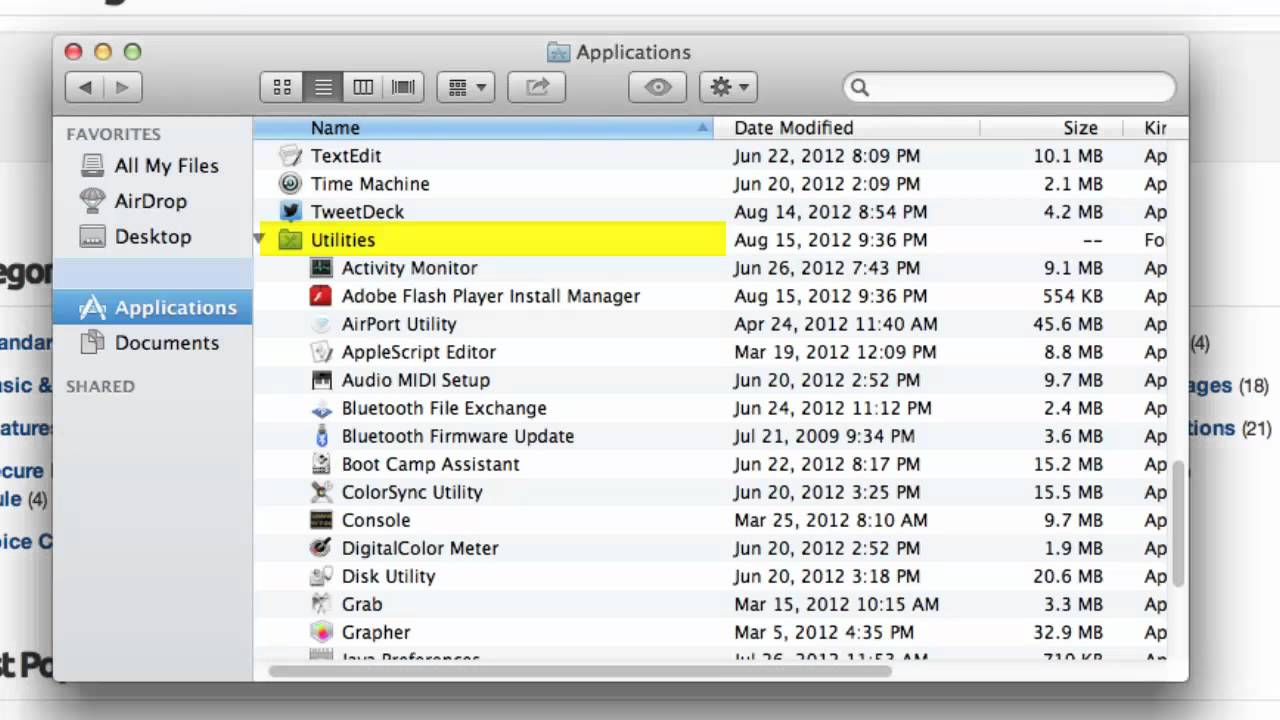Image resolution: width=1280 pixels, height=720 pixels.
Task: Switch to Cover Flow view
Action: click(x=404, y=88)
